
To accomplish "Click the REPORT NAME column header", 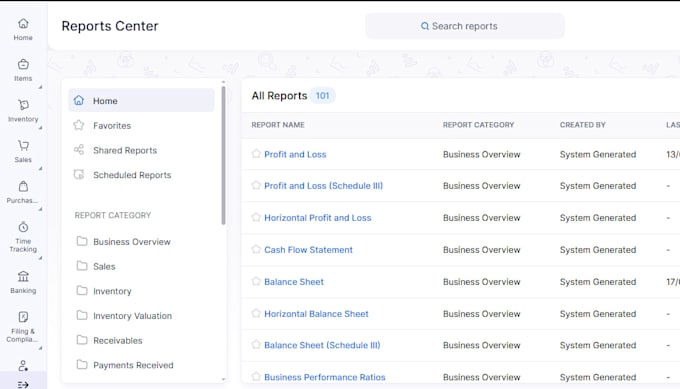I will pos(278,125).
